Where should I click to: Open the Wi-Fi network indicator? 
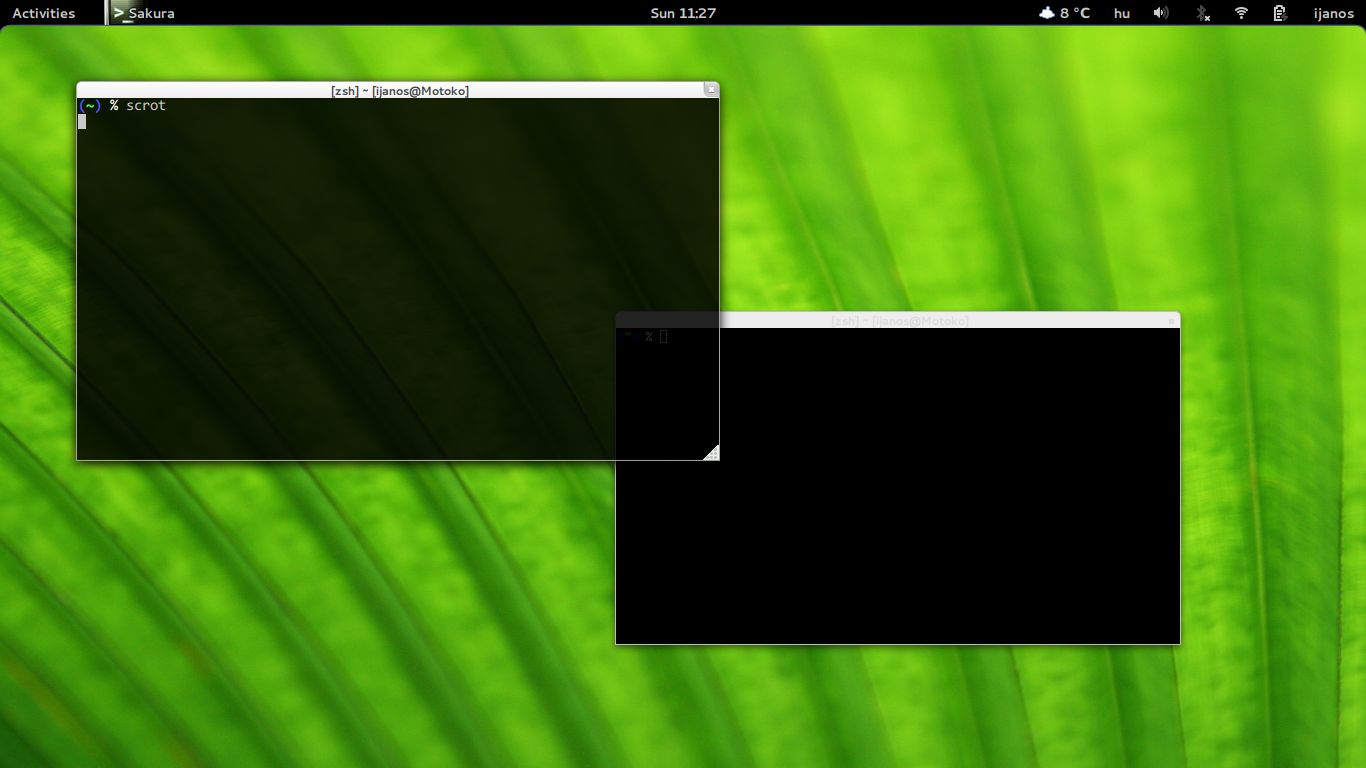click(1241, 13)
